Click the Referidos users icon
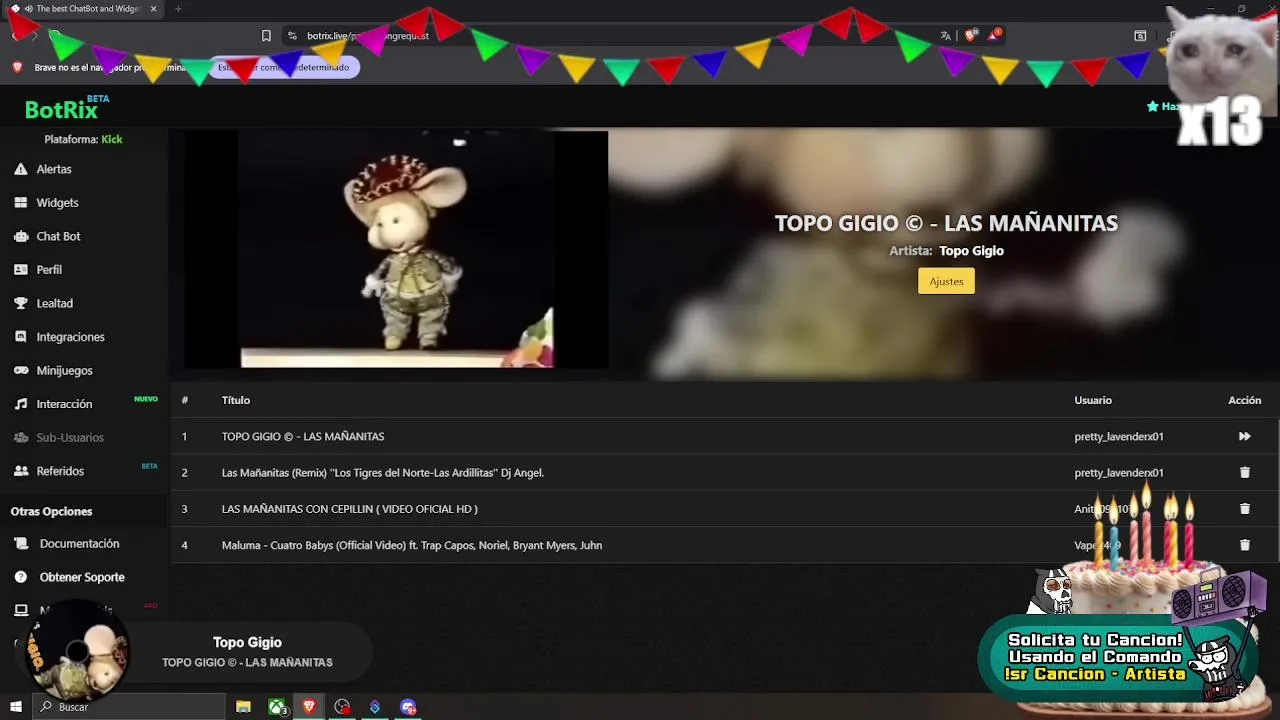This screenshot has width=1280, height=720. (20, 471)
